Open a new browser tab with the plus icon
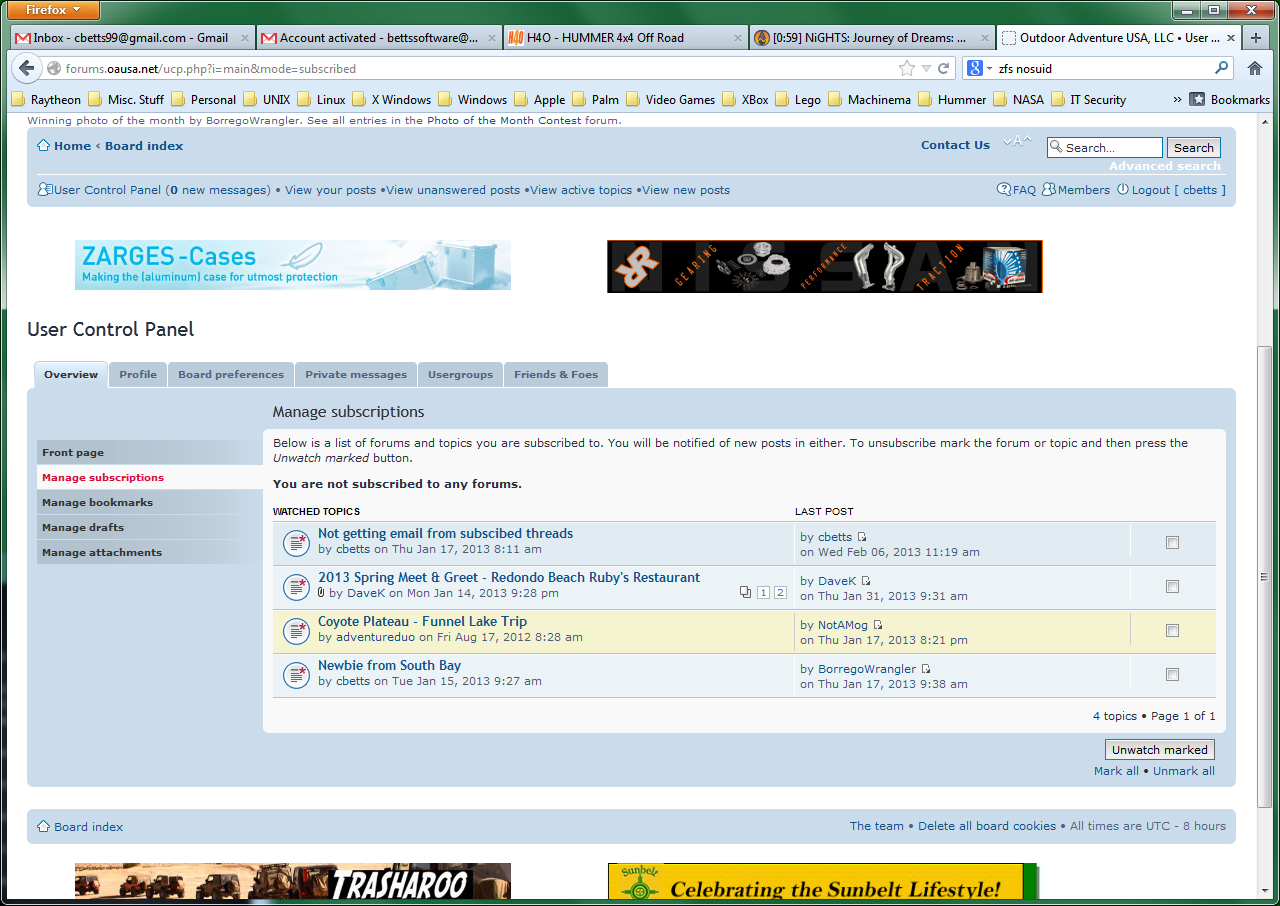The image size is (1280, 906). (x=1256, y=38)
